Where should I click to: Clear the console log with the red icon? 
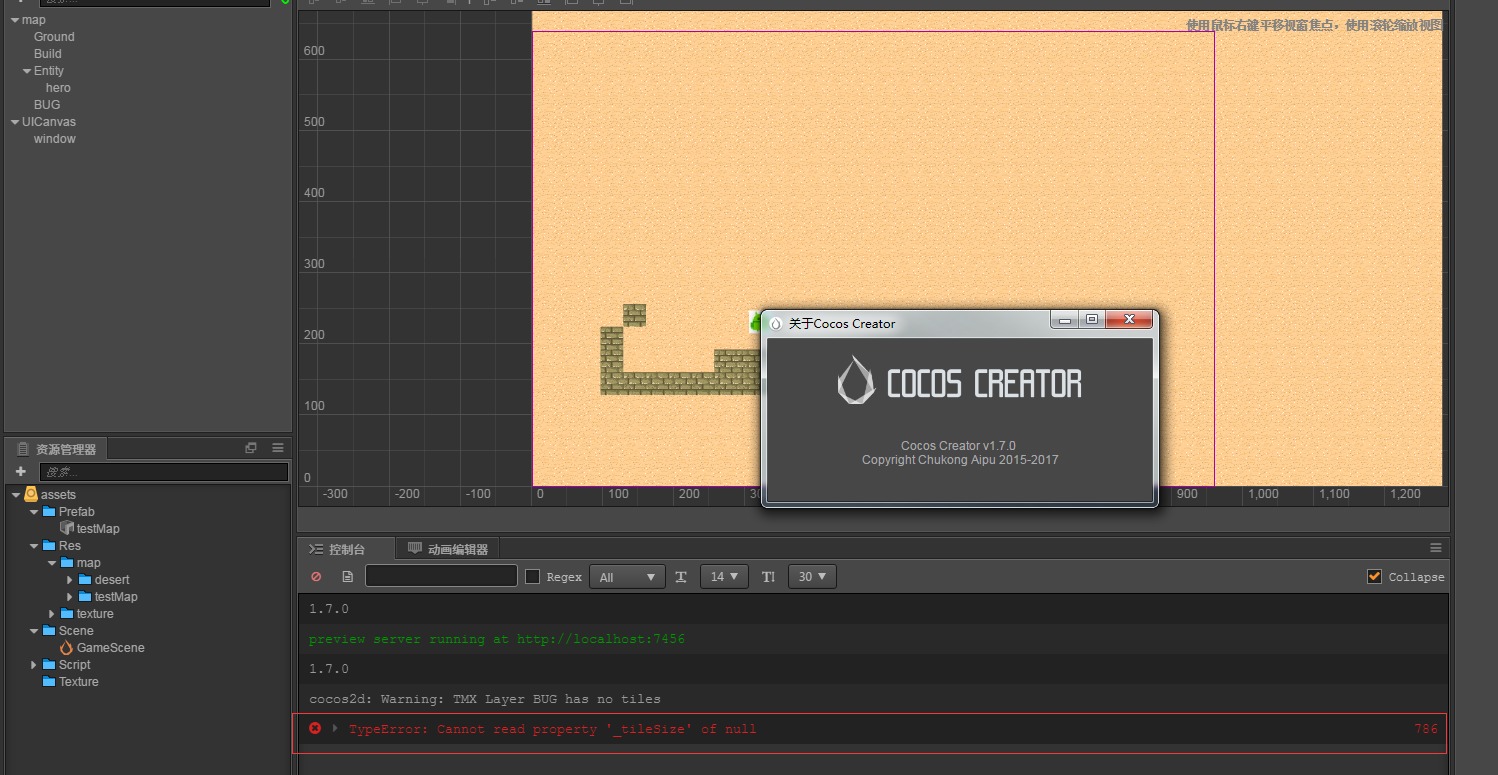317,577
